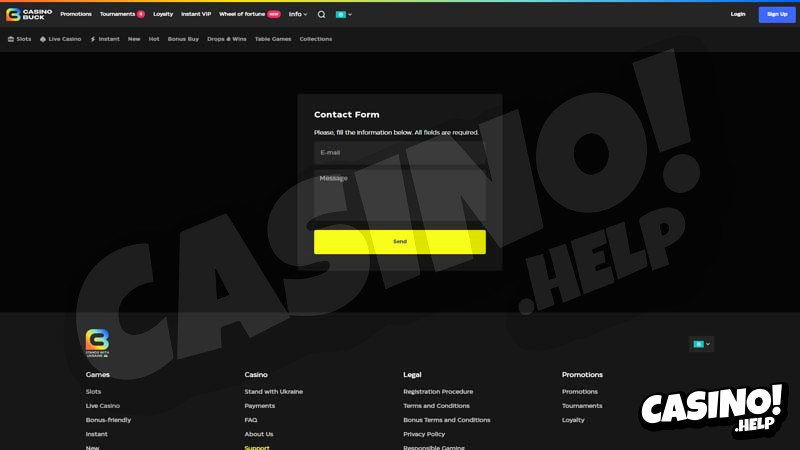This screenshot has width=800, height=450.
Task: Open footer FAQ link
Action: 251,420
